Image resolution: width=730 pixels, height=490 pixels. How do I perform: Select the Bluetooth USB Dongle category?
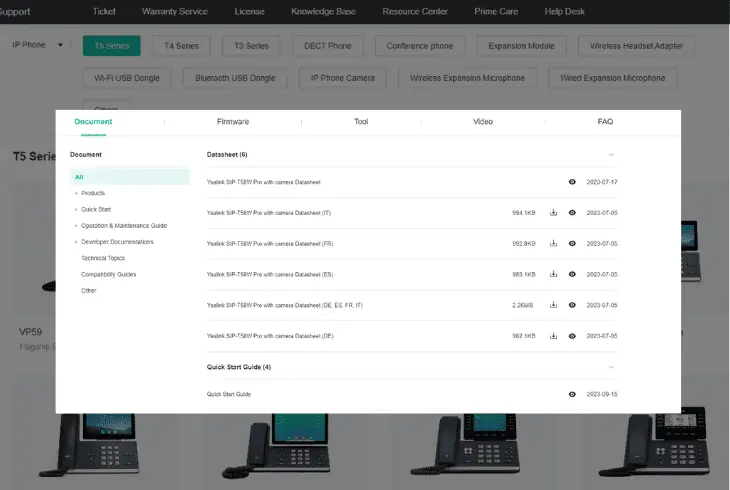click(235, 78)
